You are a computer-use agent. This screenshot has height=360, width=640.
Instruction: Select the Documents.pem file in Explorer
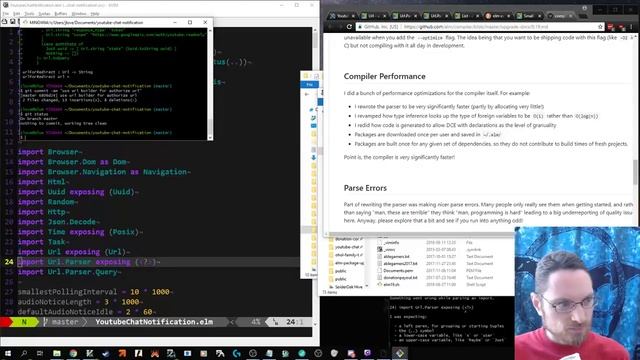(398, 271)
